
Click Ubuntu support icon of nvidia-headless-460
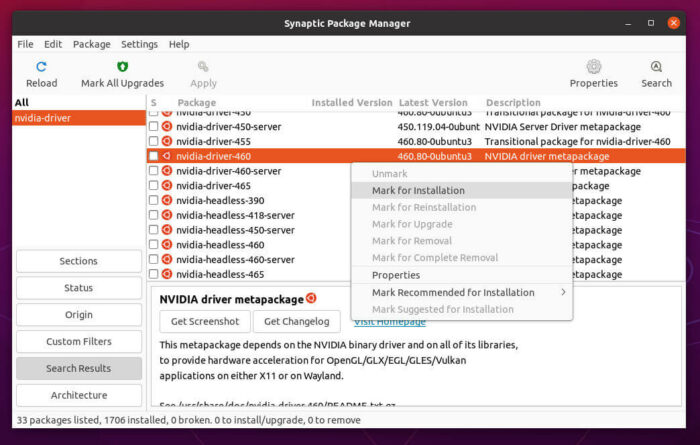(167, 244)
